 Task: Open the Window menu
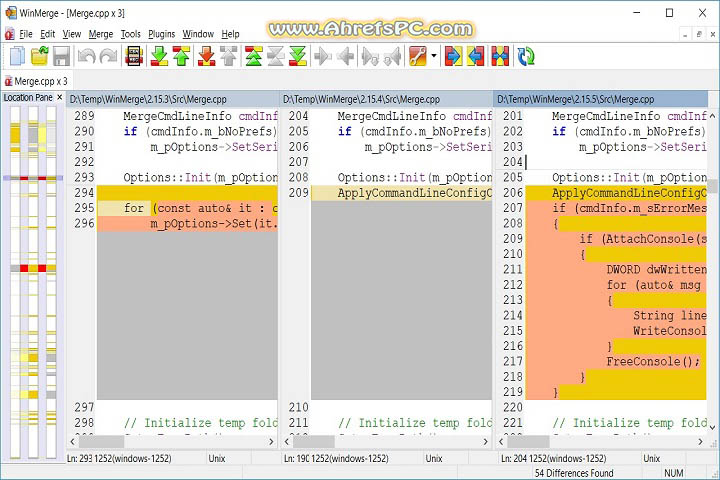point(198,34)
